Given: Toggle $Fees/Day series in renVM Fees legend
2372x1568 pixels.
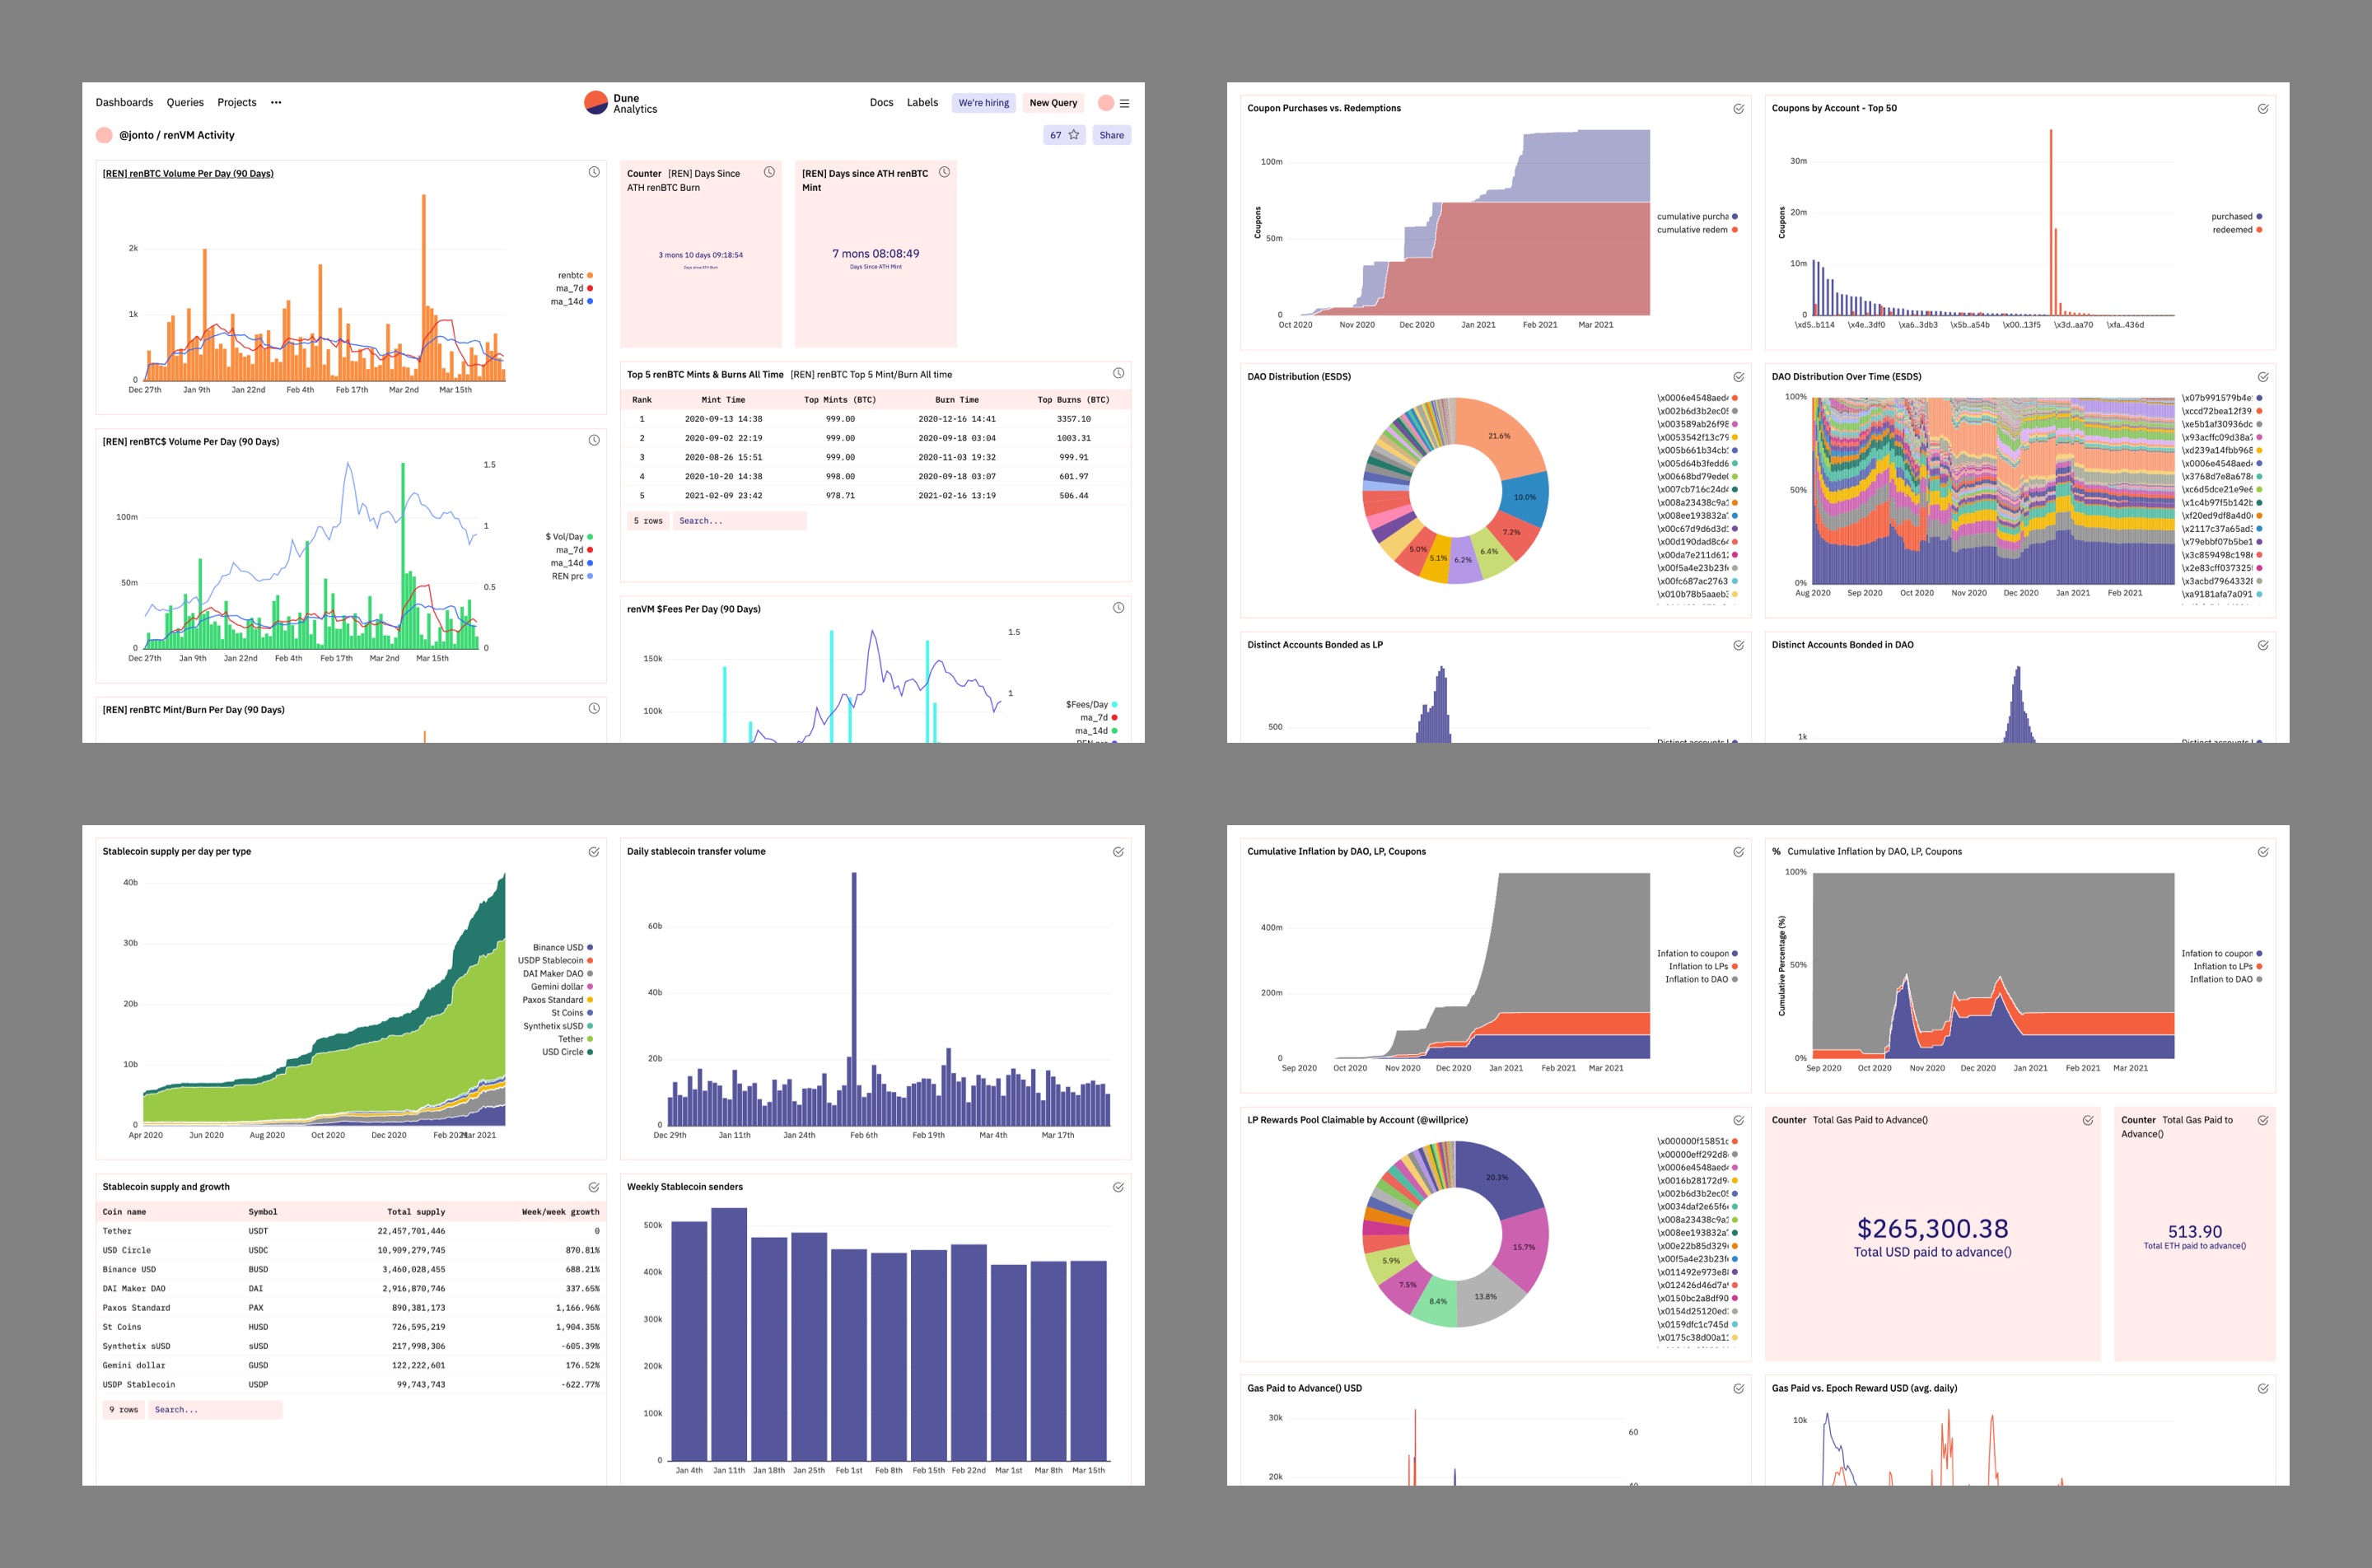Looking at the screenshot, I should tap(1091, 704).
